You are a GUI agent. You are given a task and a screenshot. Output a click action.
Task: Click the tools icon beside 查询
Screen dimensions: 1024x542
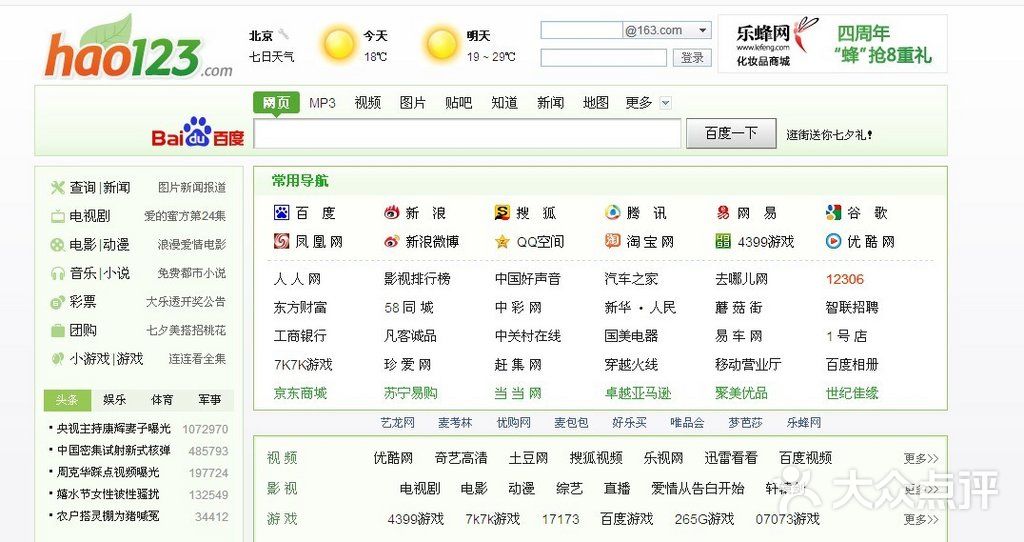(x=57, y=187)
